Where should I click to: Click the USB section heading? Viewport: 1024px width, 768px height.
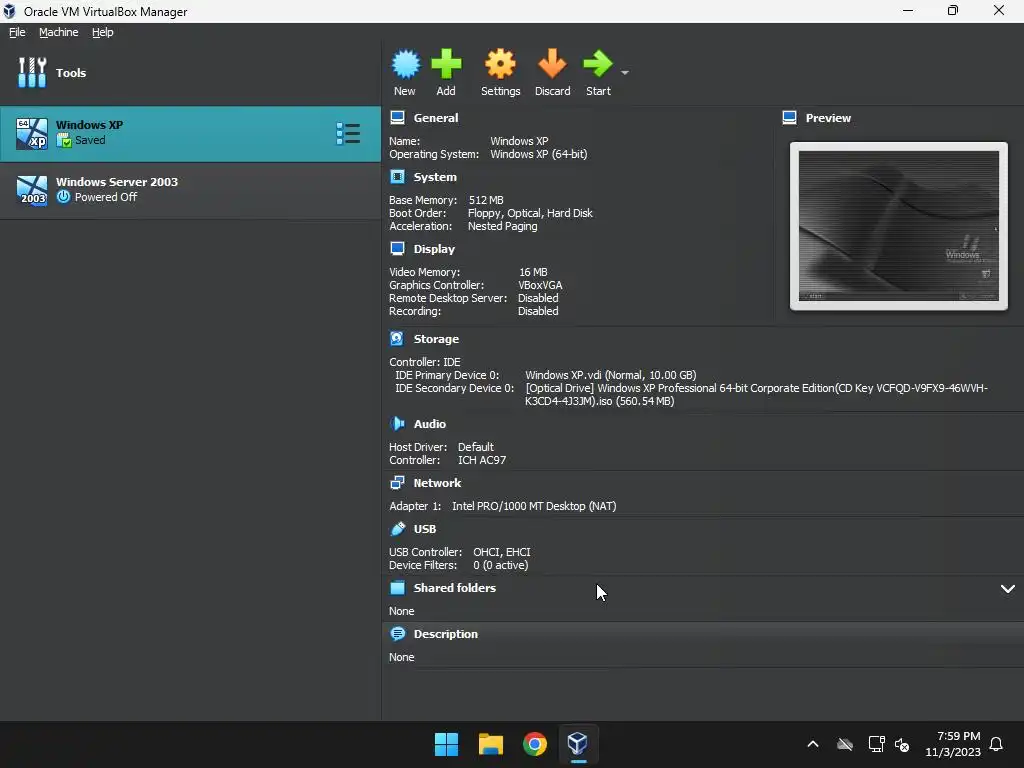pos(424,529)
